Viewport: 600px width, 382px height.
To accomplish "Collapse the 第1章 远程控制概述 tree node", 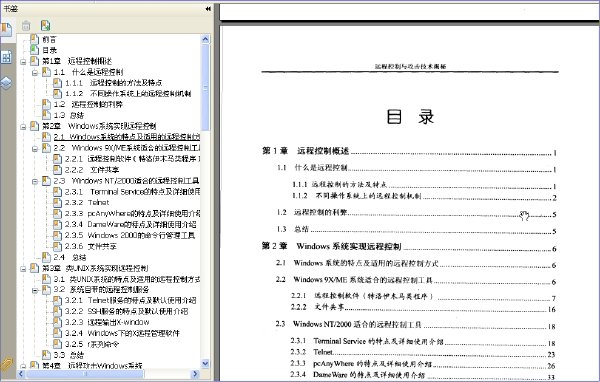I will [x=23, y=61].
